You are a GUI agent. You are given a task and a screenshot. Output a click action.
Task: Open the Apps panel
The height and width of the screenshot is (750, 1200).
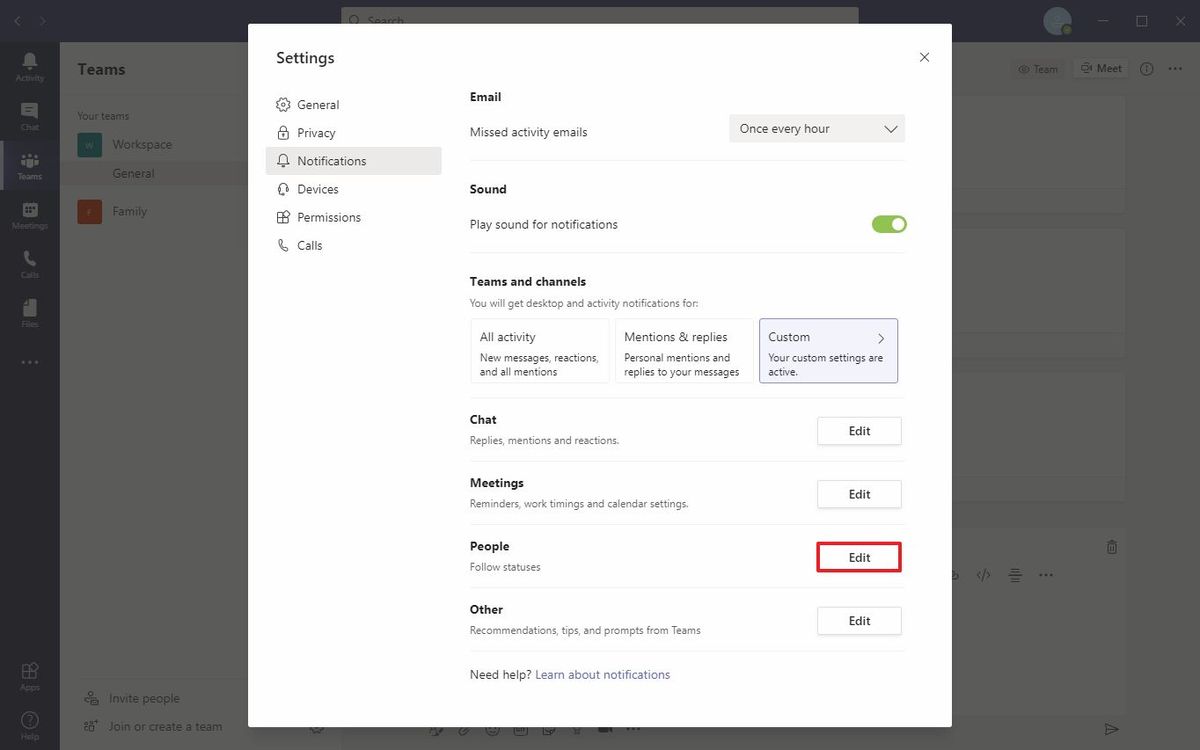click(29, 674)
